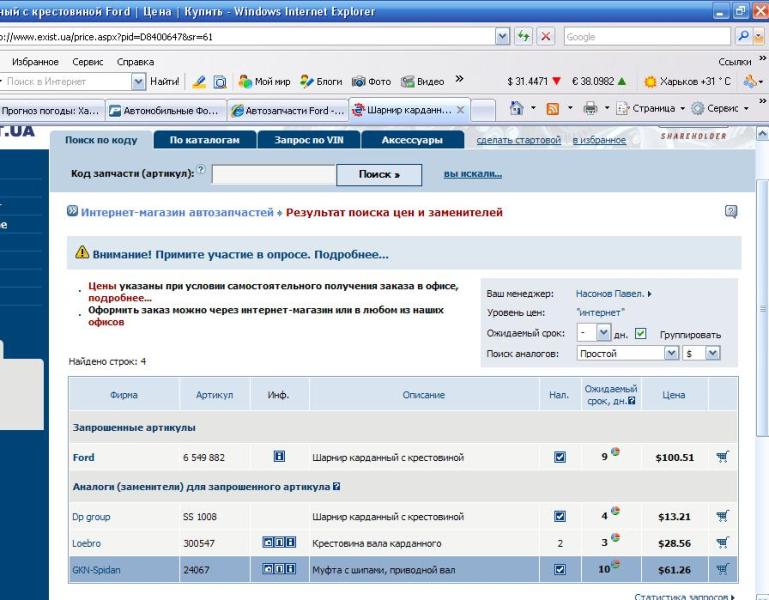This screenshot has width=769, height=600.
Task: Toggle the availability checkbox in GKN-Spidan row
Action: pyautogui.click(x=560, y=570)
